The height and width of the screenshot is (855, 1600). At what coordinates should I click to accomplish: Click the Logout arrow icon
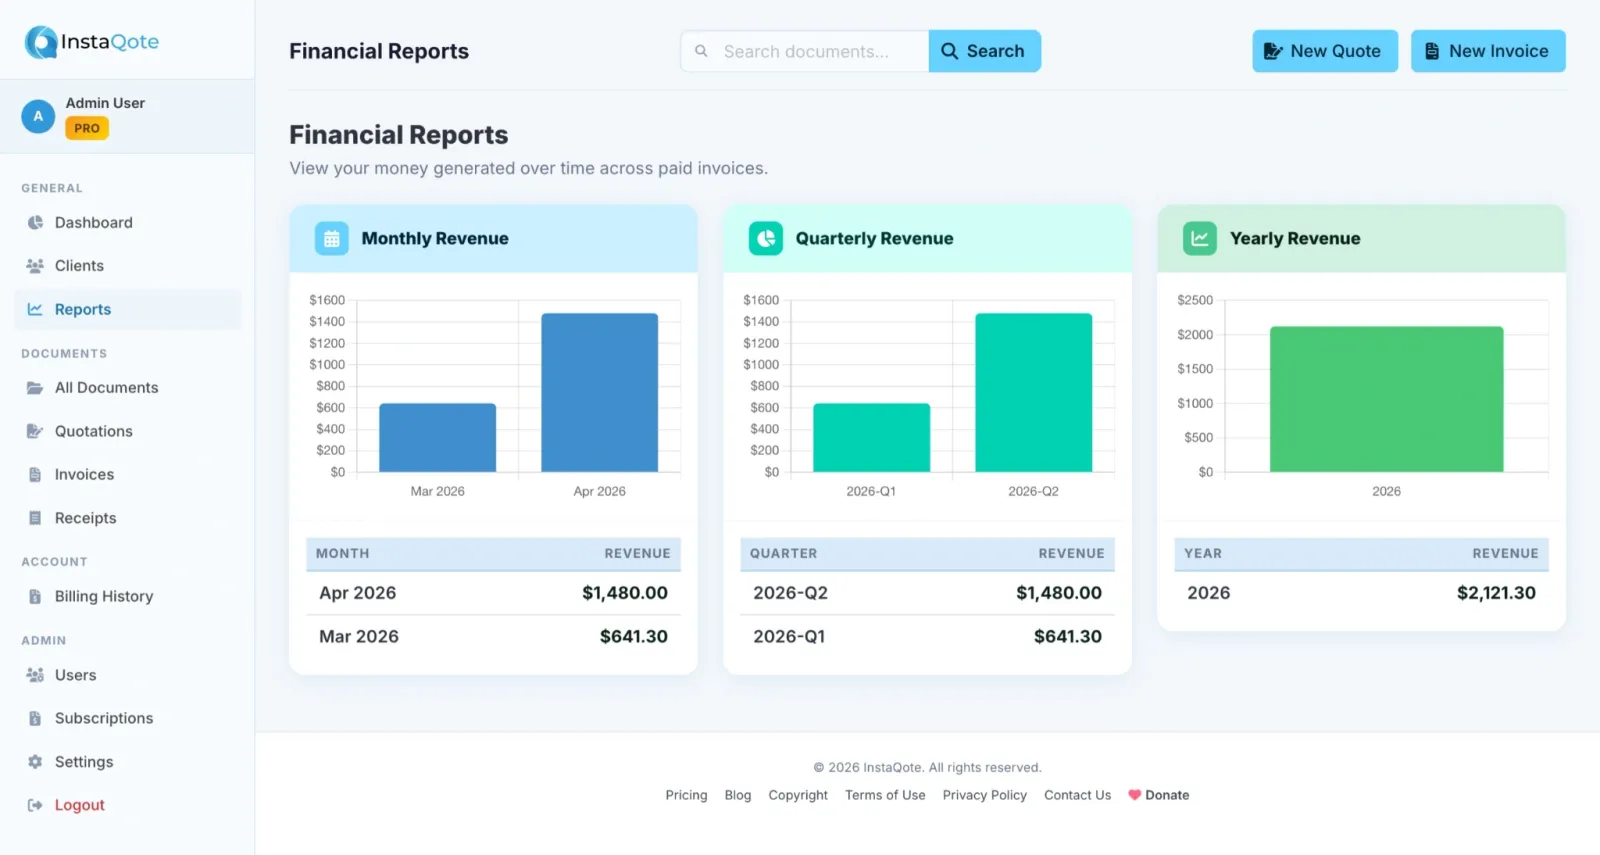[x=35, y=805]
